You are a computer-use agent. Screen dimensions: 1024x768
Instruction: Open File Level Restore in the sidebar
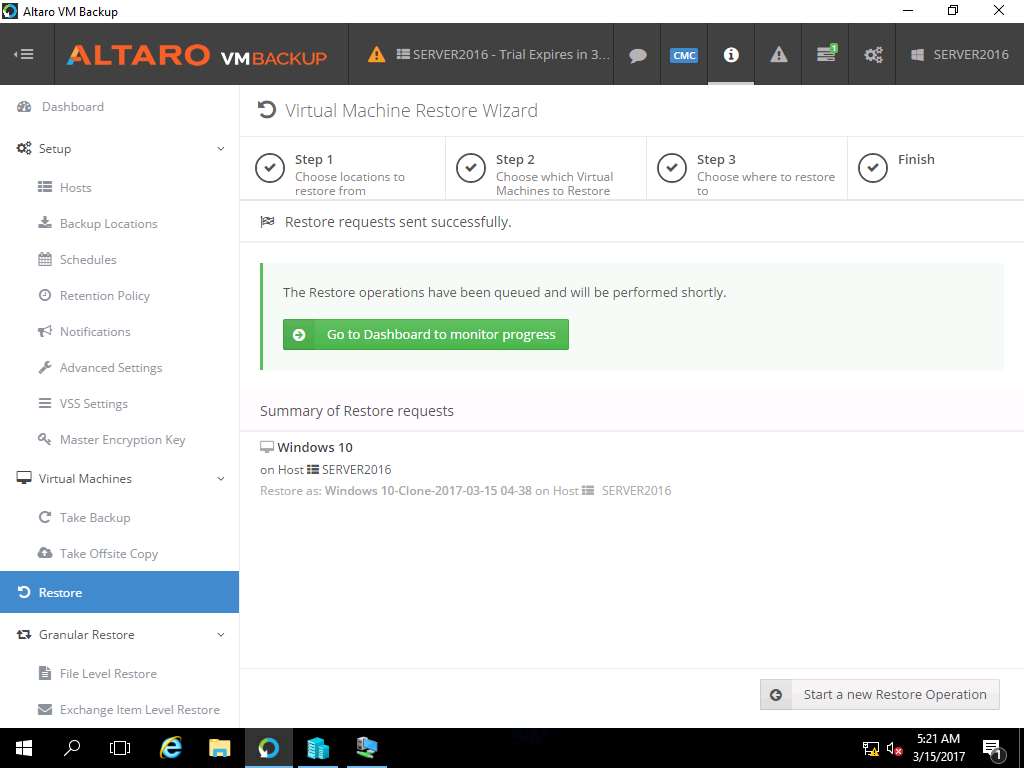[x=108, y=673]
